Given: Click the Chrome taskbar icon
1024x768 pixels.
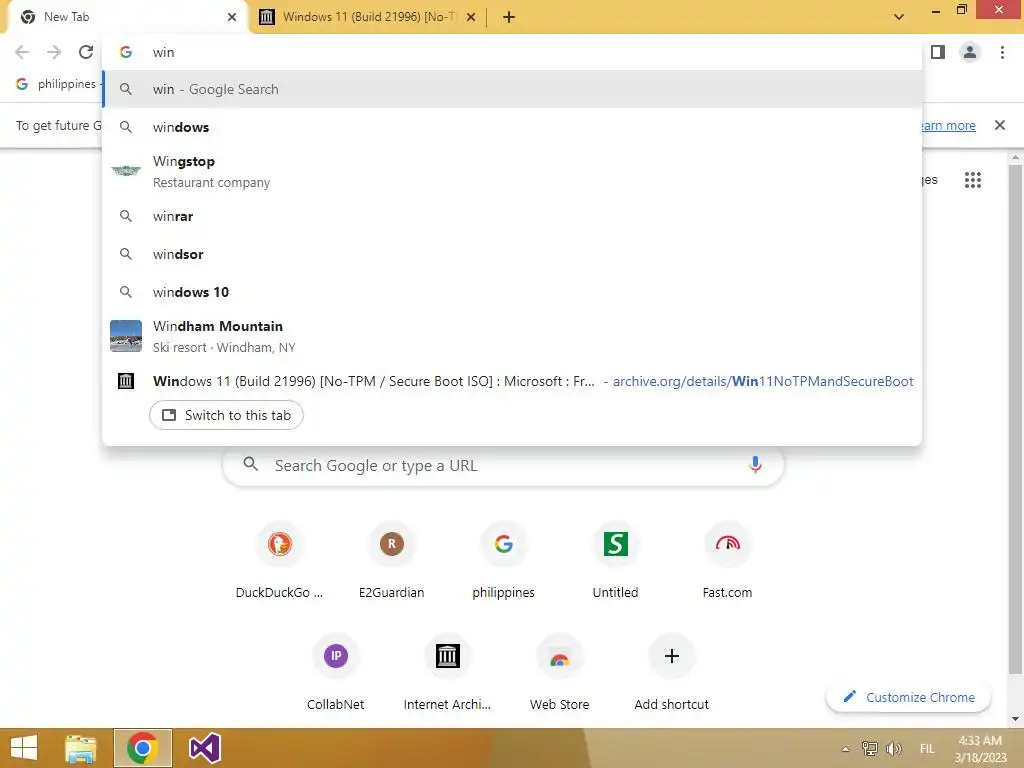Looking at the screenshot, I should 142,748.
